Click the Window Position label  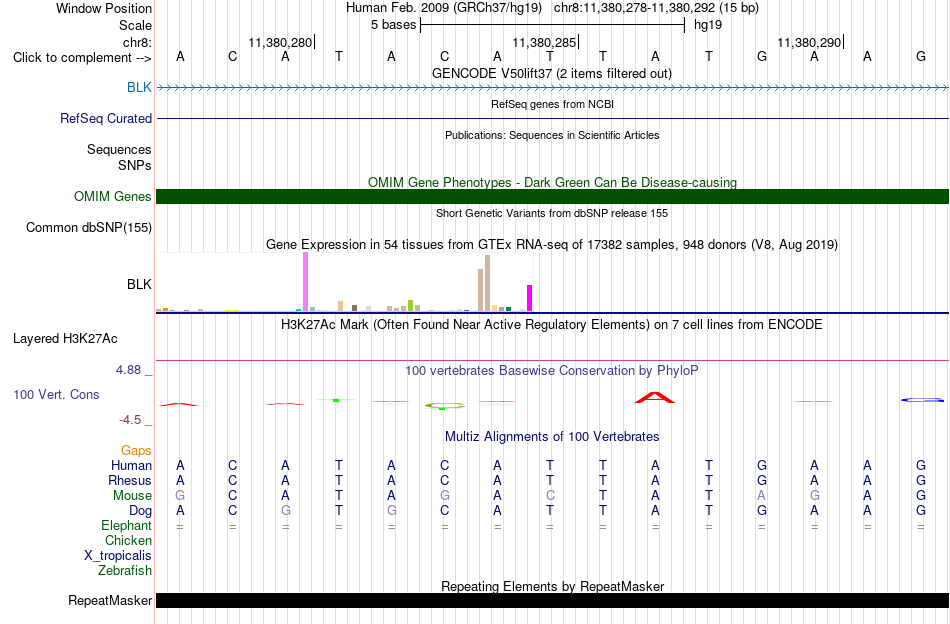pyautogui.click(x=104, y=8)
